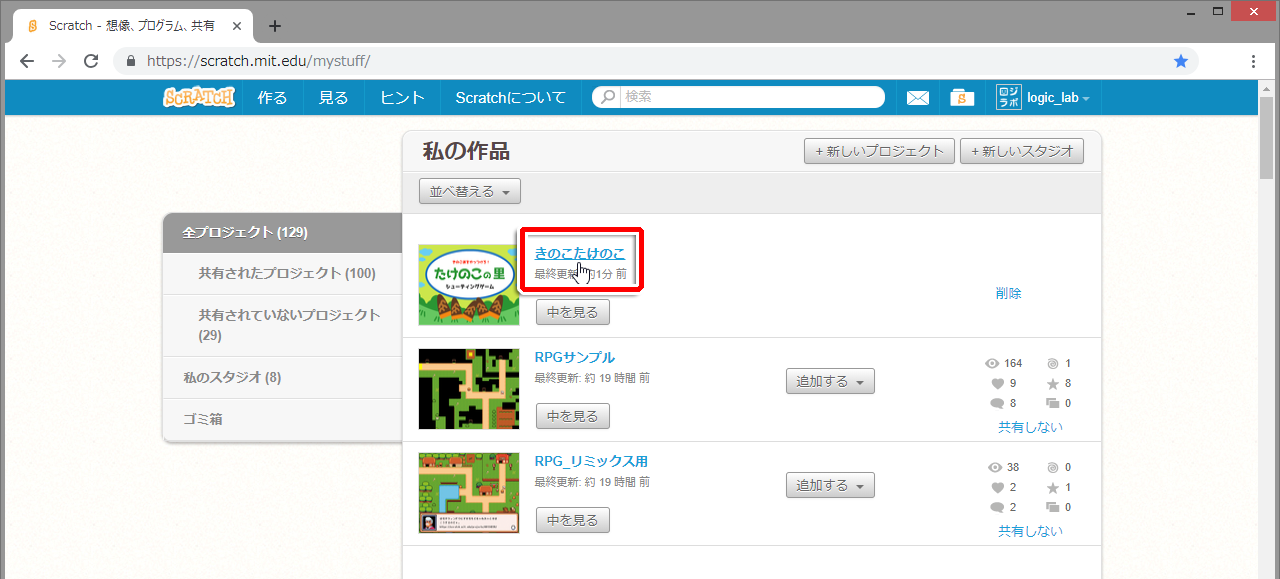The width and height of the screenshot is (1280, 579).
Task: Open the 作る menu item
Action: (272, 97)
